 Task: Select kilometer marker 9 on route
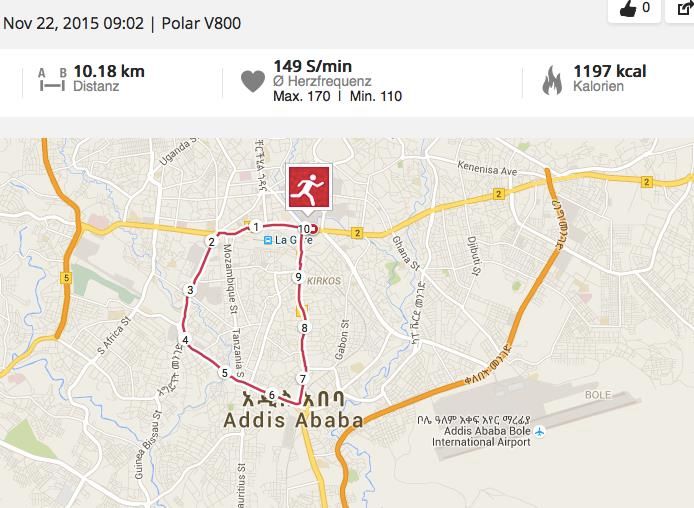(x=298, y=277)
